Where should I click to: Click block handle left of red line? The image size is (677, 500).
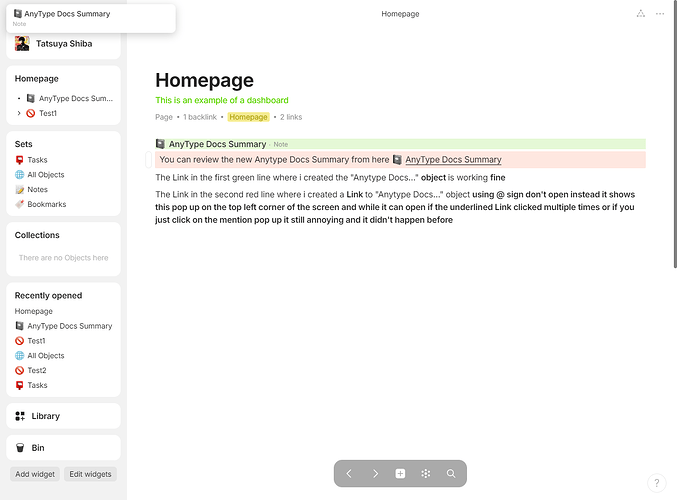coord(148,160)
